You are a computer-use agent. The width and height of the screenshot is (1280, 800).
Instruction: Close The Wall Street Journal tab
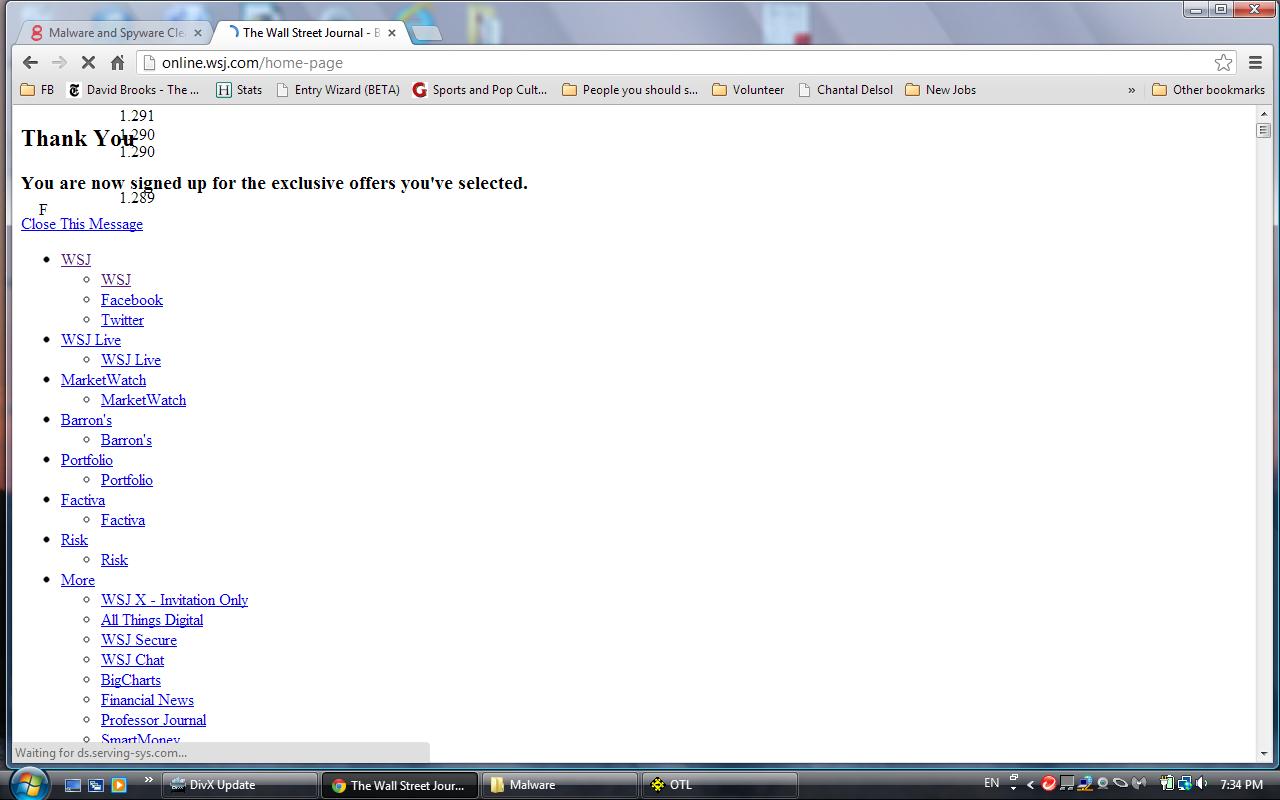click(392, 33)
